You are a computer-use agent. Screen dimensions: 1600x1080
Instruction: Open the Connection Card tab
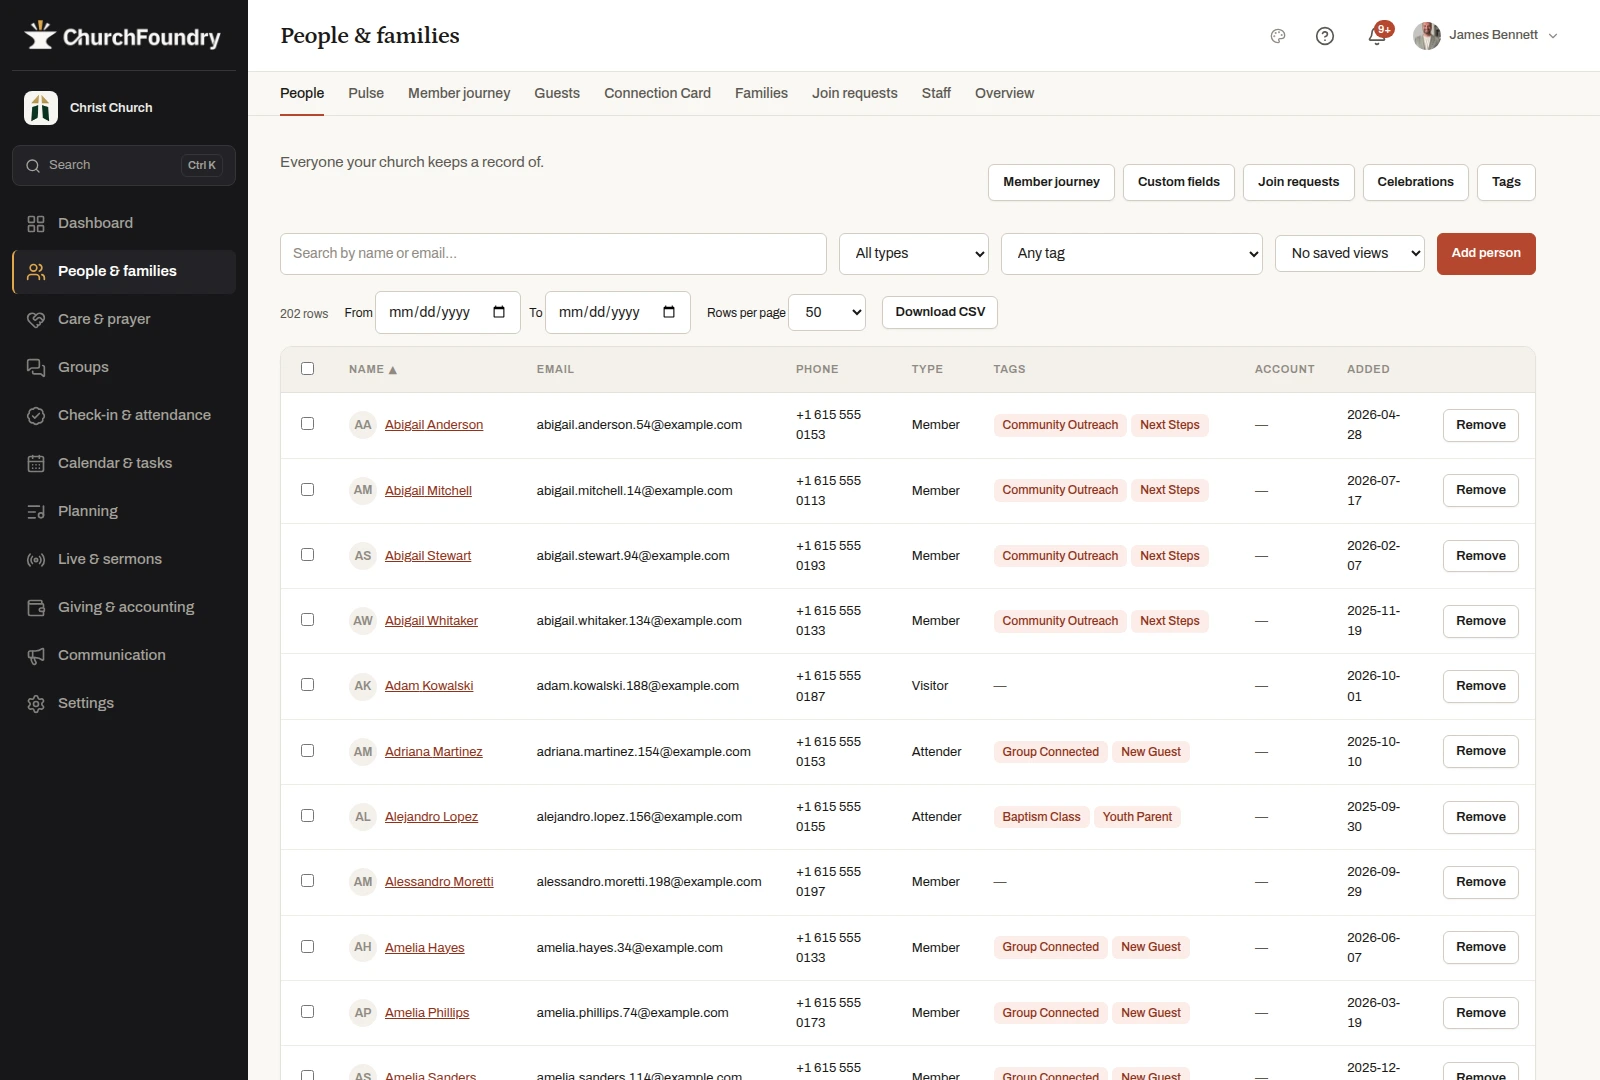657,93
